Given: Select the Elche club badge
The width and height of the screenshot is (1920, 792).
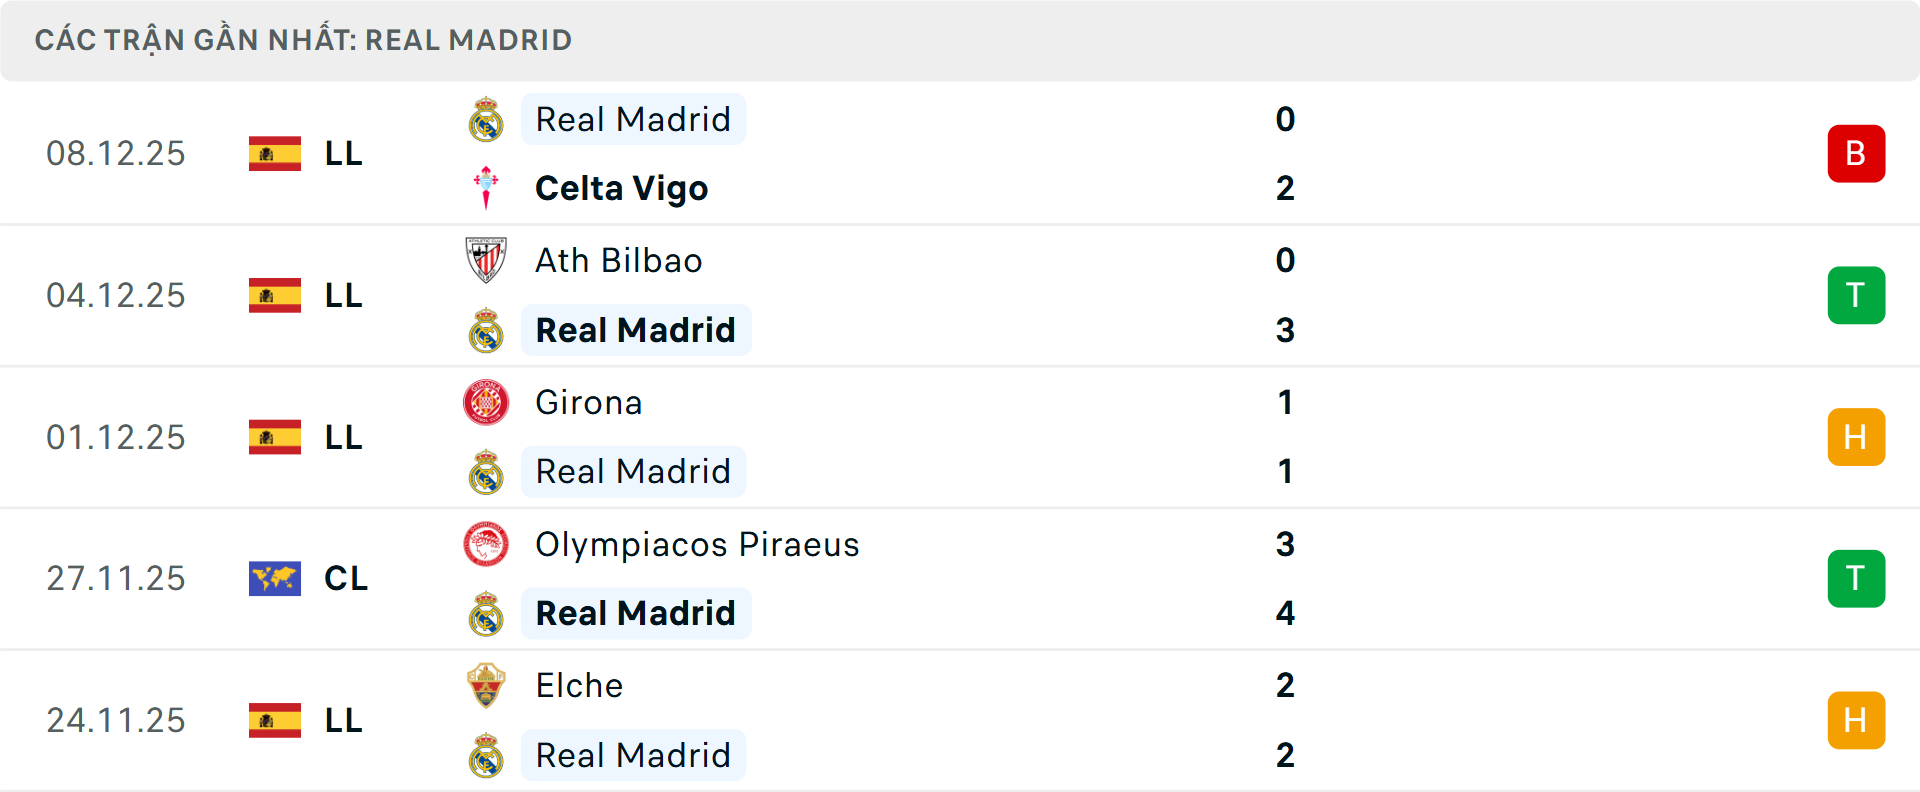Looking at the screenshot, I should [486, 686].
